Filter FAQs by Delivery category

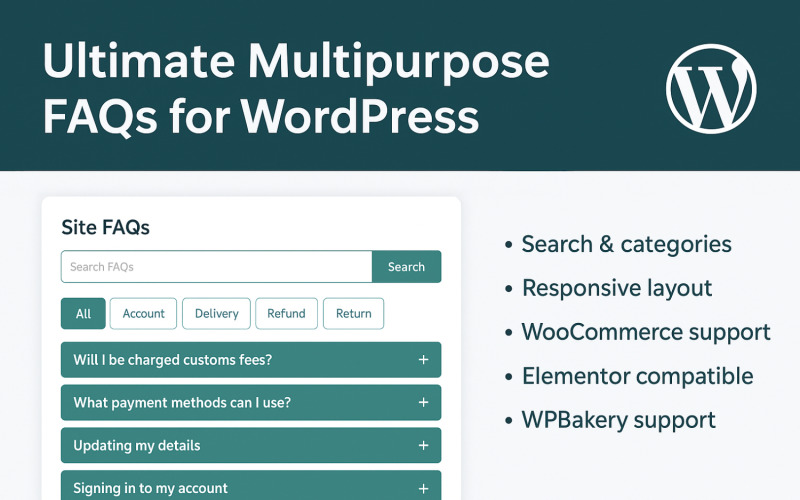[216, 314]
